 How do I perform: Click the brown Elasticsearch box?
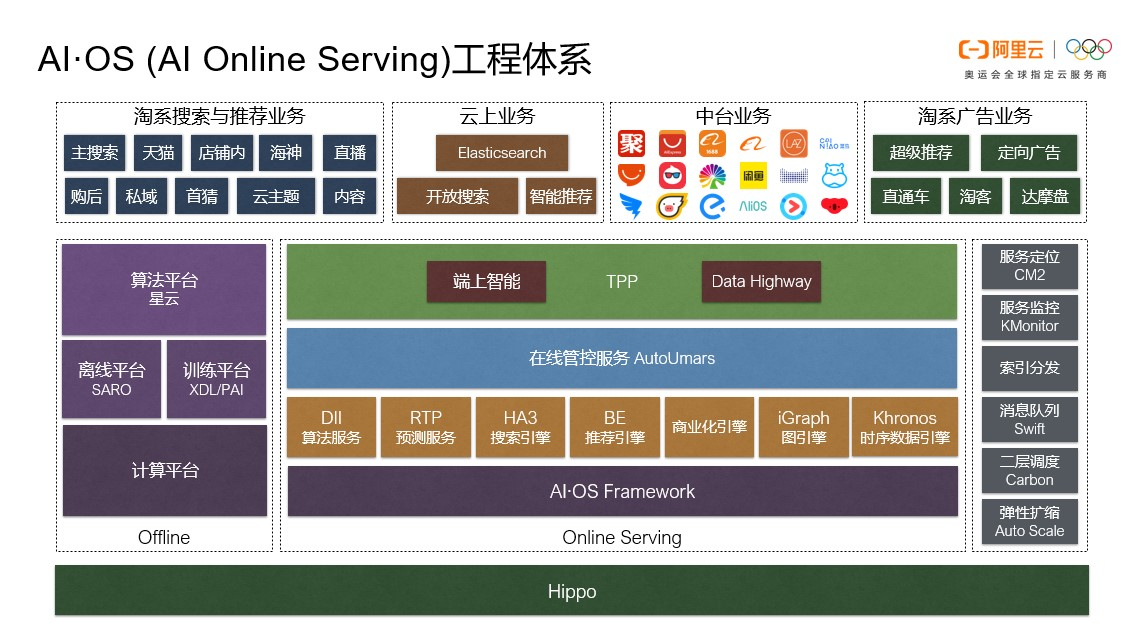coord(502,153)
